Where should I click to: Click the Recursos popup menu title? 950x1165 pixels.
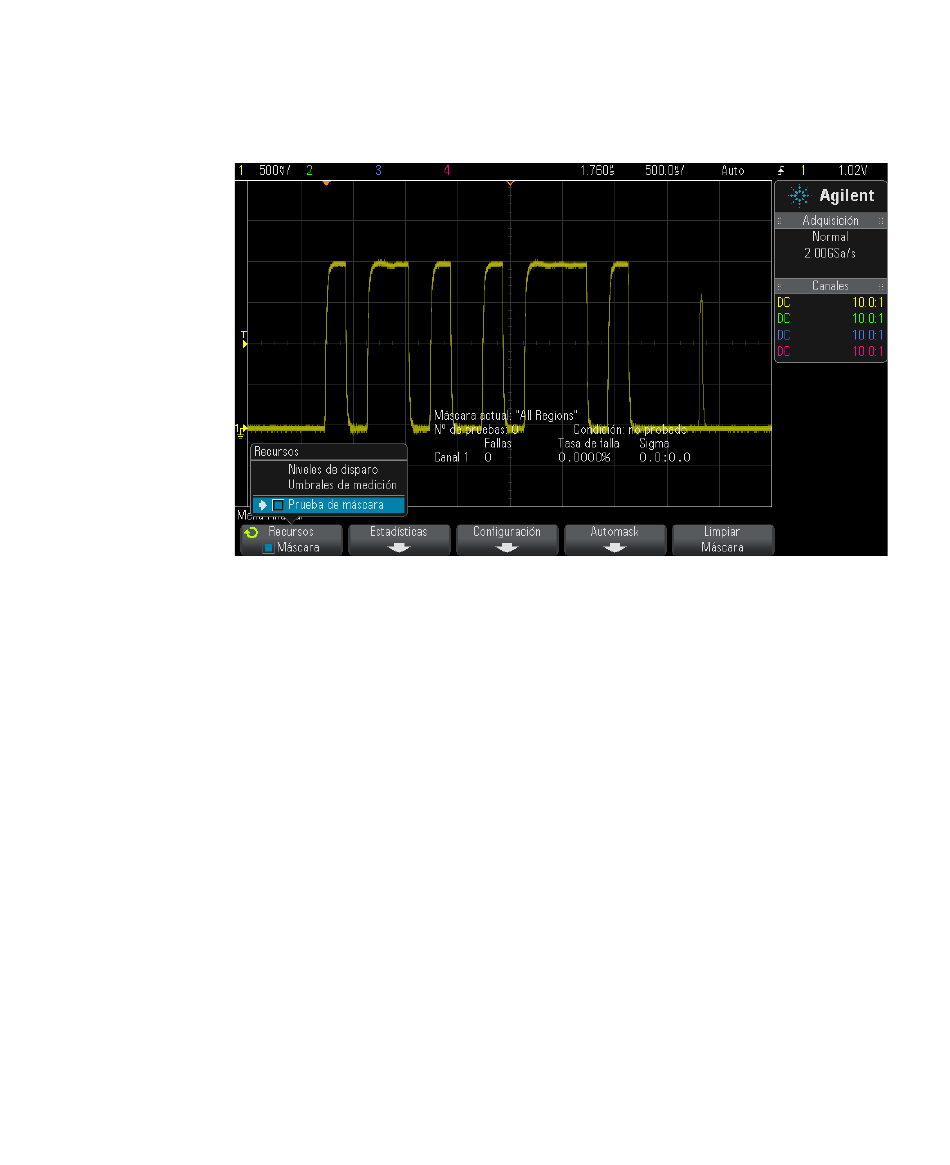tap(276, 452)
